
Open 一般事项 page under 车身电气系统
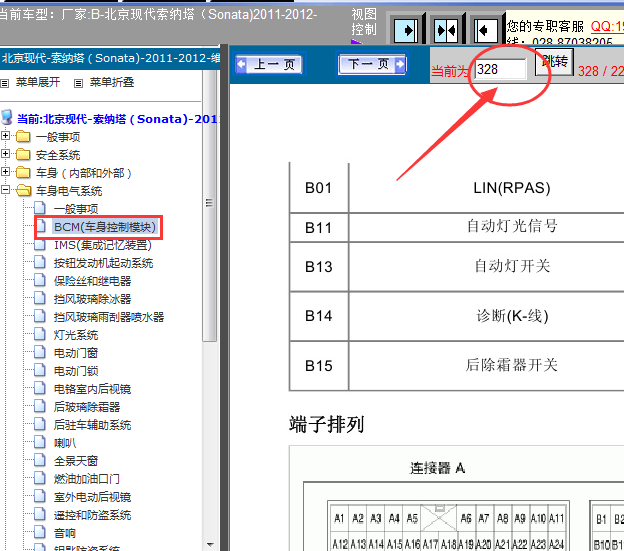[76, 209]
